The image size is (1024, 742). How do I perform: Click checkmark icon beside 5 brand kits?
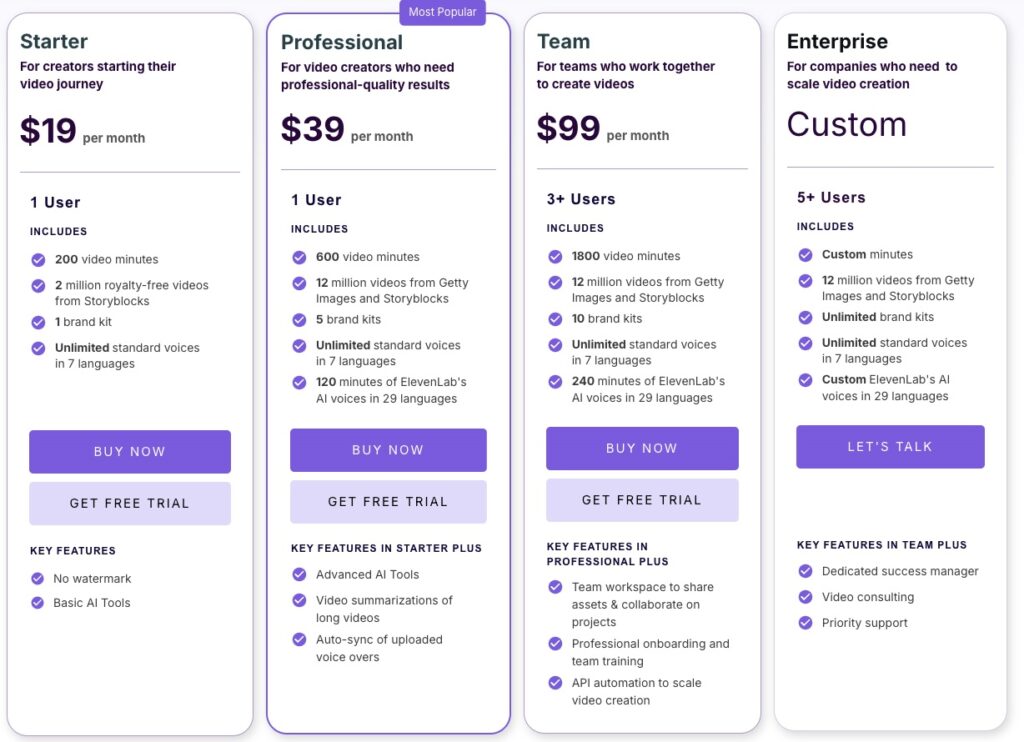click(299, 320)
